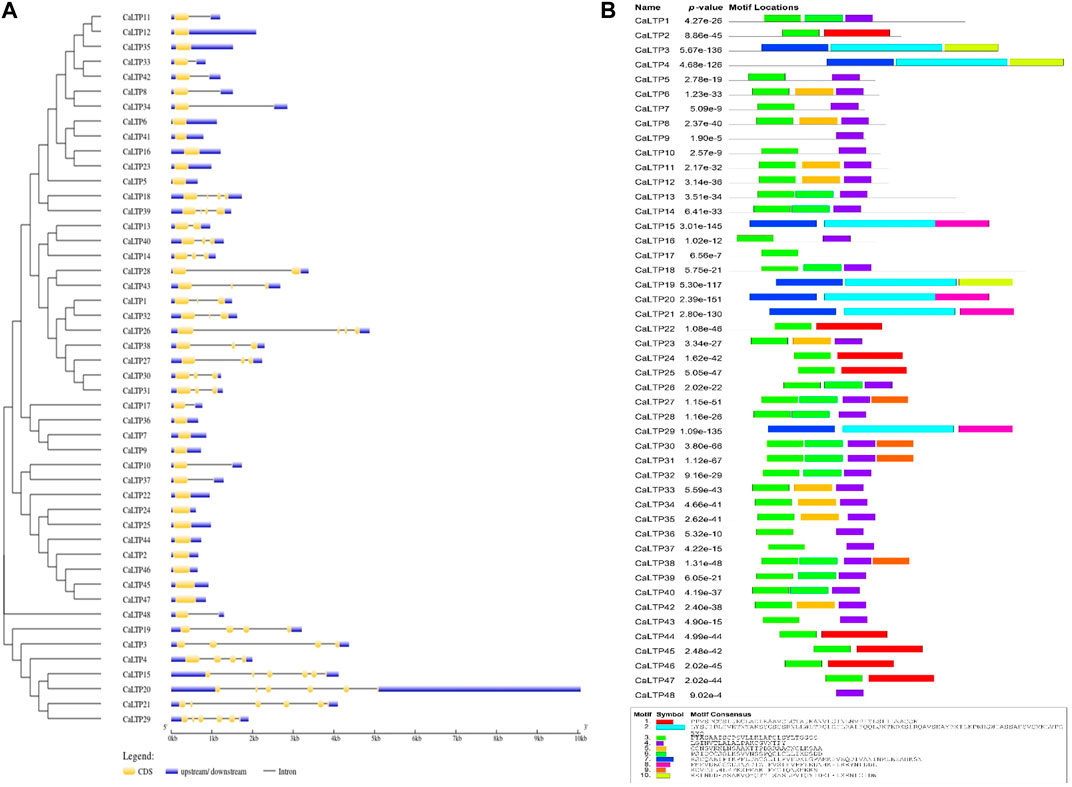Click CaLTP29 in the panel A tree
Image resolution: width=1072 pixels, height=787 pixels.
click(x=137, y=719)
